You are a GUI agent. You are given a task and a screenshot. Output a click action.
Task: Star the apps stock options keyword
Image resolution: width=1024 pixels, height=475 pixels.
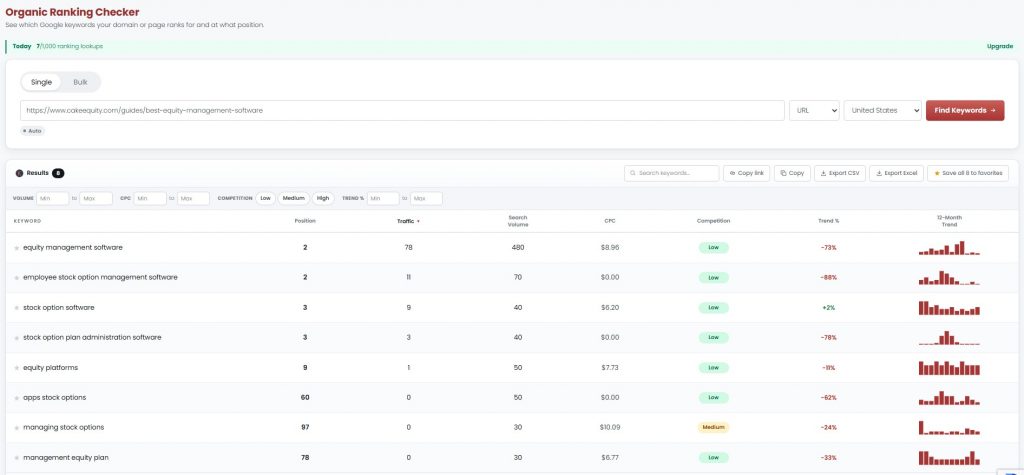click(17, 399)
